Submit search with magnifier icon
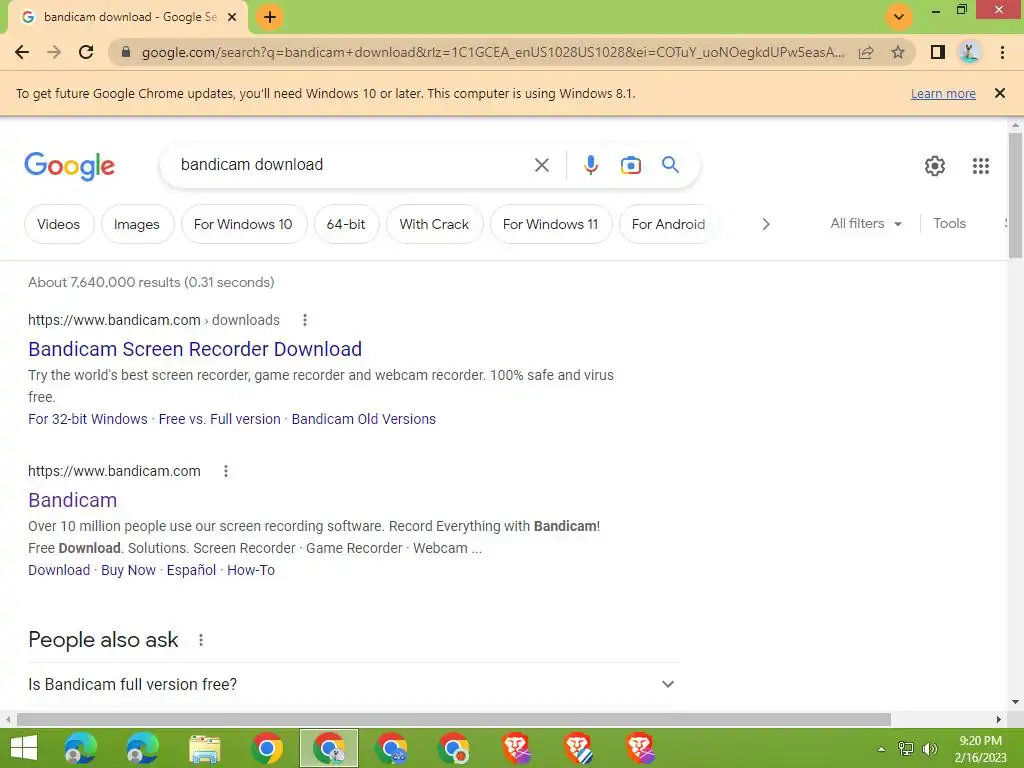 670,165
